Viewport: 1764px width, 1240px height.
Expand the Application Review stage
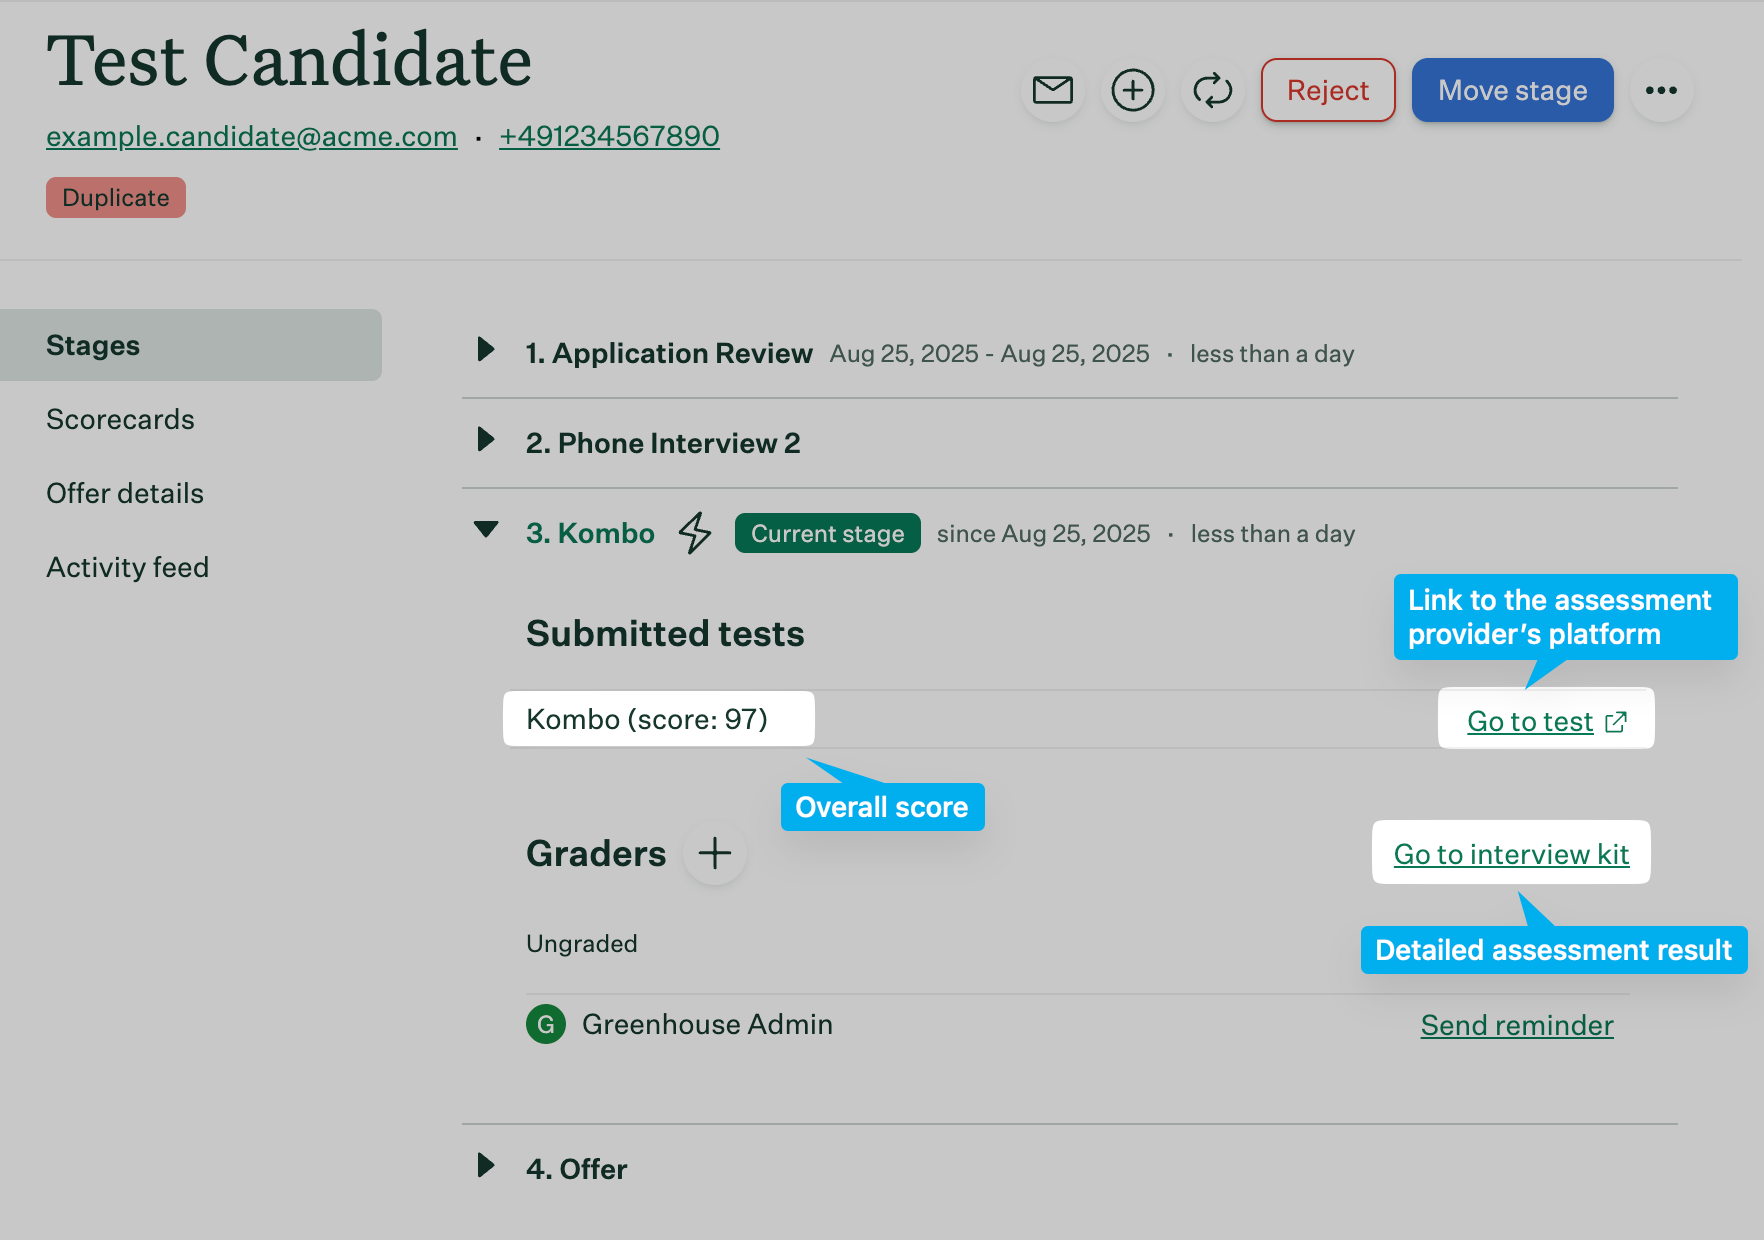[x=486, y=350]
